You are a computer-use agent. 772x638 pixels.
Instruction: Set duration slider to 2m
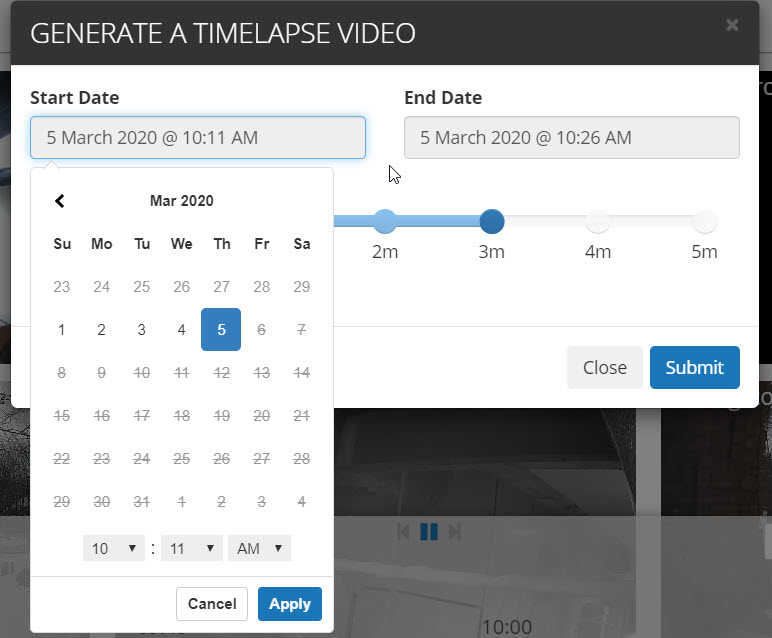pos(385,221)
